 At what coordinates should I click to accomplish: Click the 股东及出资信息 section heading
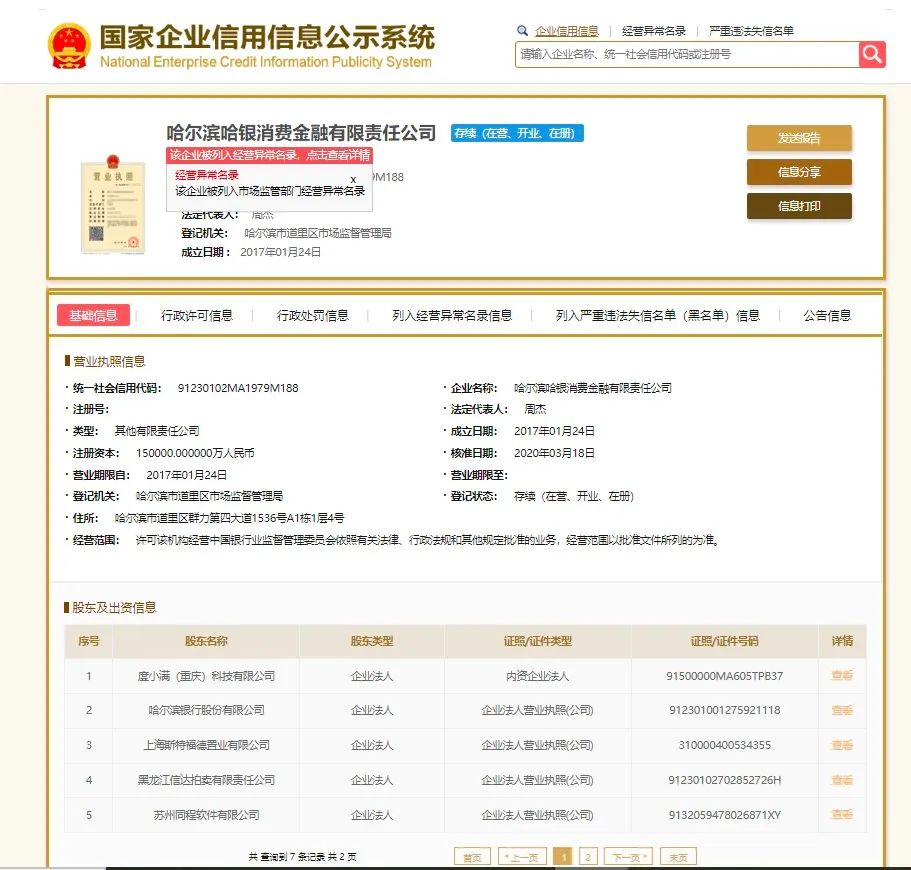(114, 608)
